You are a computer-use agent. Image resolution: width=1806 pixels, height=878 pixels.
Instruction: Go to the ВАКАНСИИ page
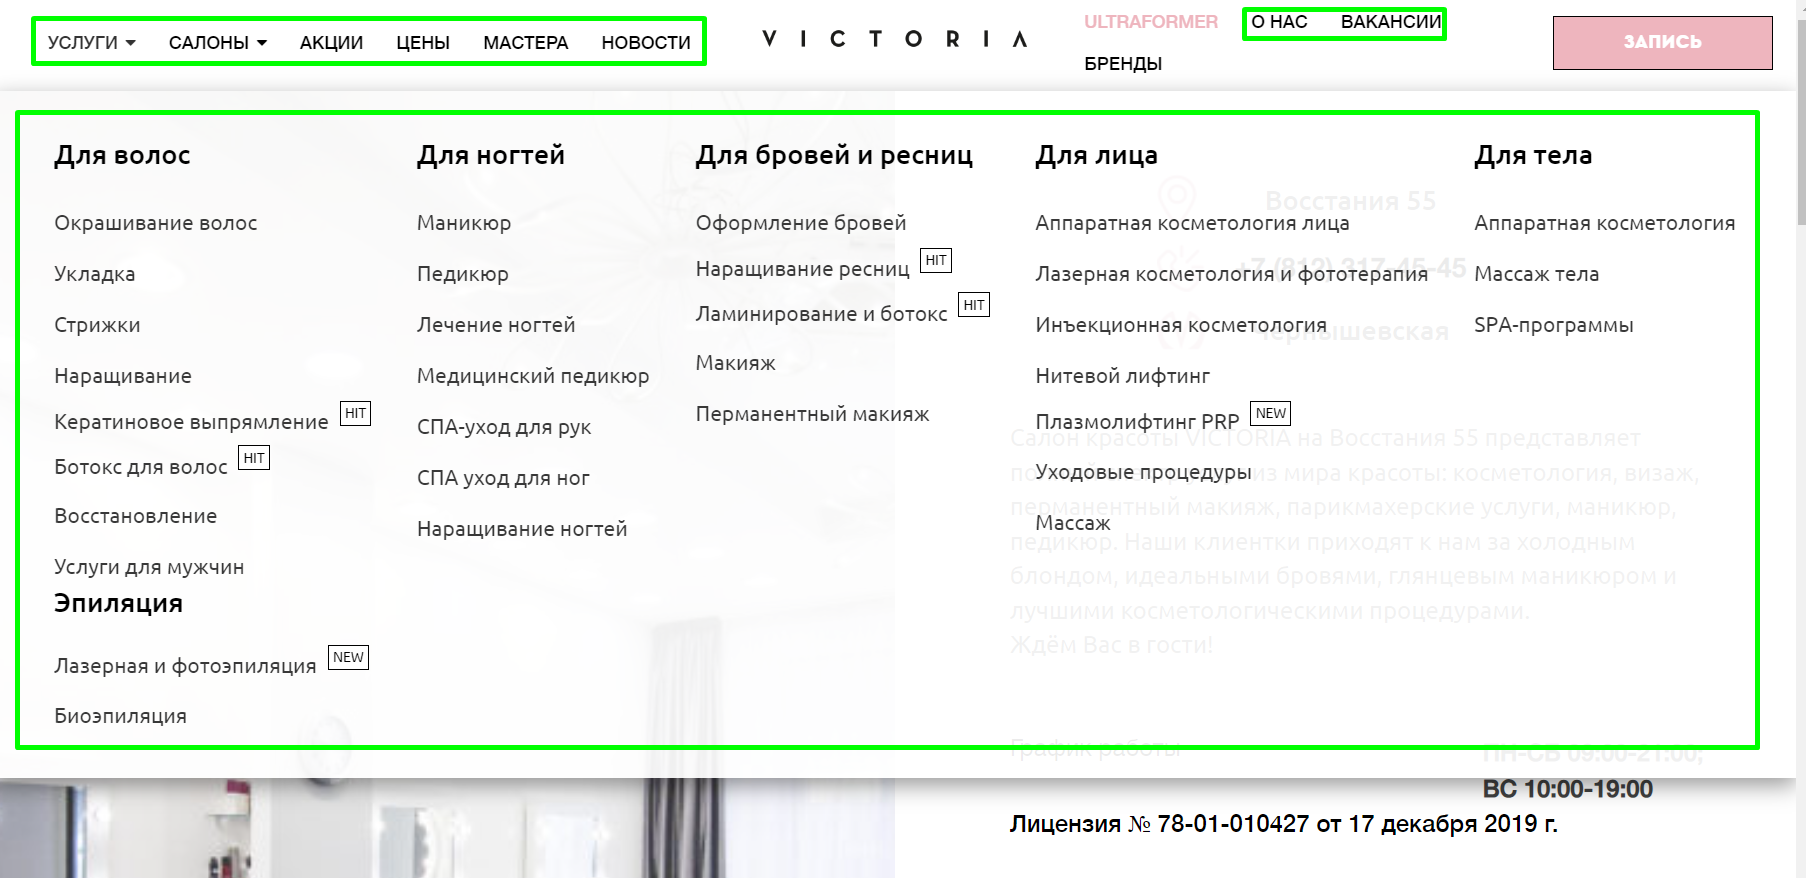coord(1391,22)
